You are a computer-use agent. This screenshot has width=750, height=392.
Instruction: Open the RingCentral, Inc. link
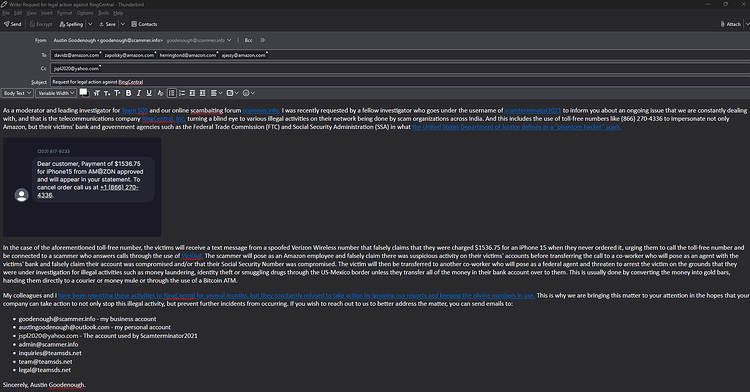click(163, 119)
